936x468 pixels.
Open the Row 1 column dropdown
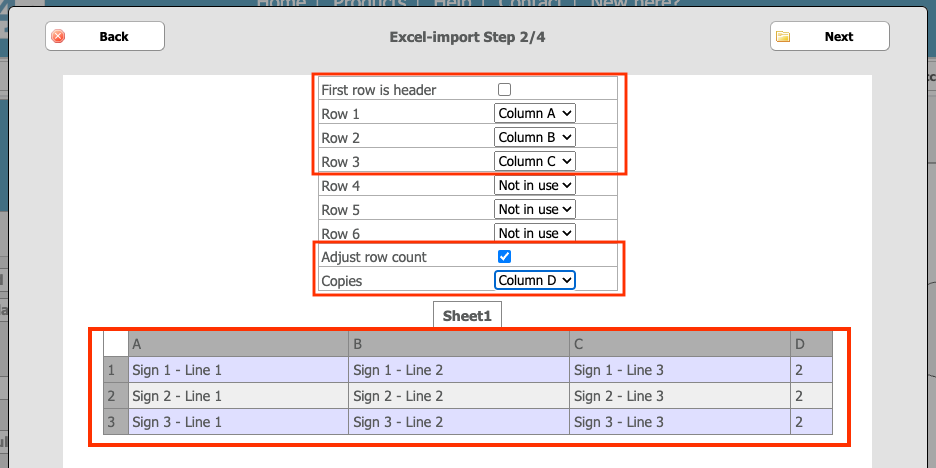pos(535,113)
